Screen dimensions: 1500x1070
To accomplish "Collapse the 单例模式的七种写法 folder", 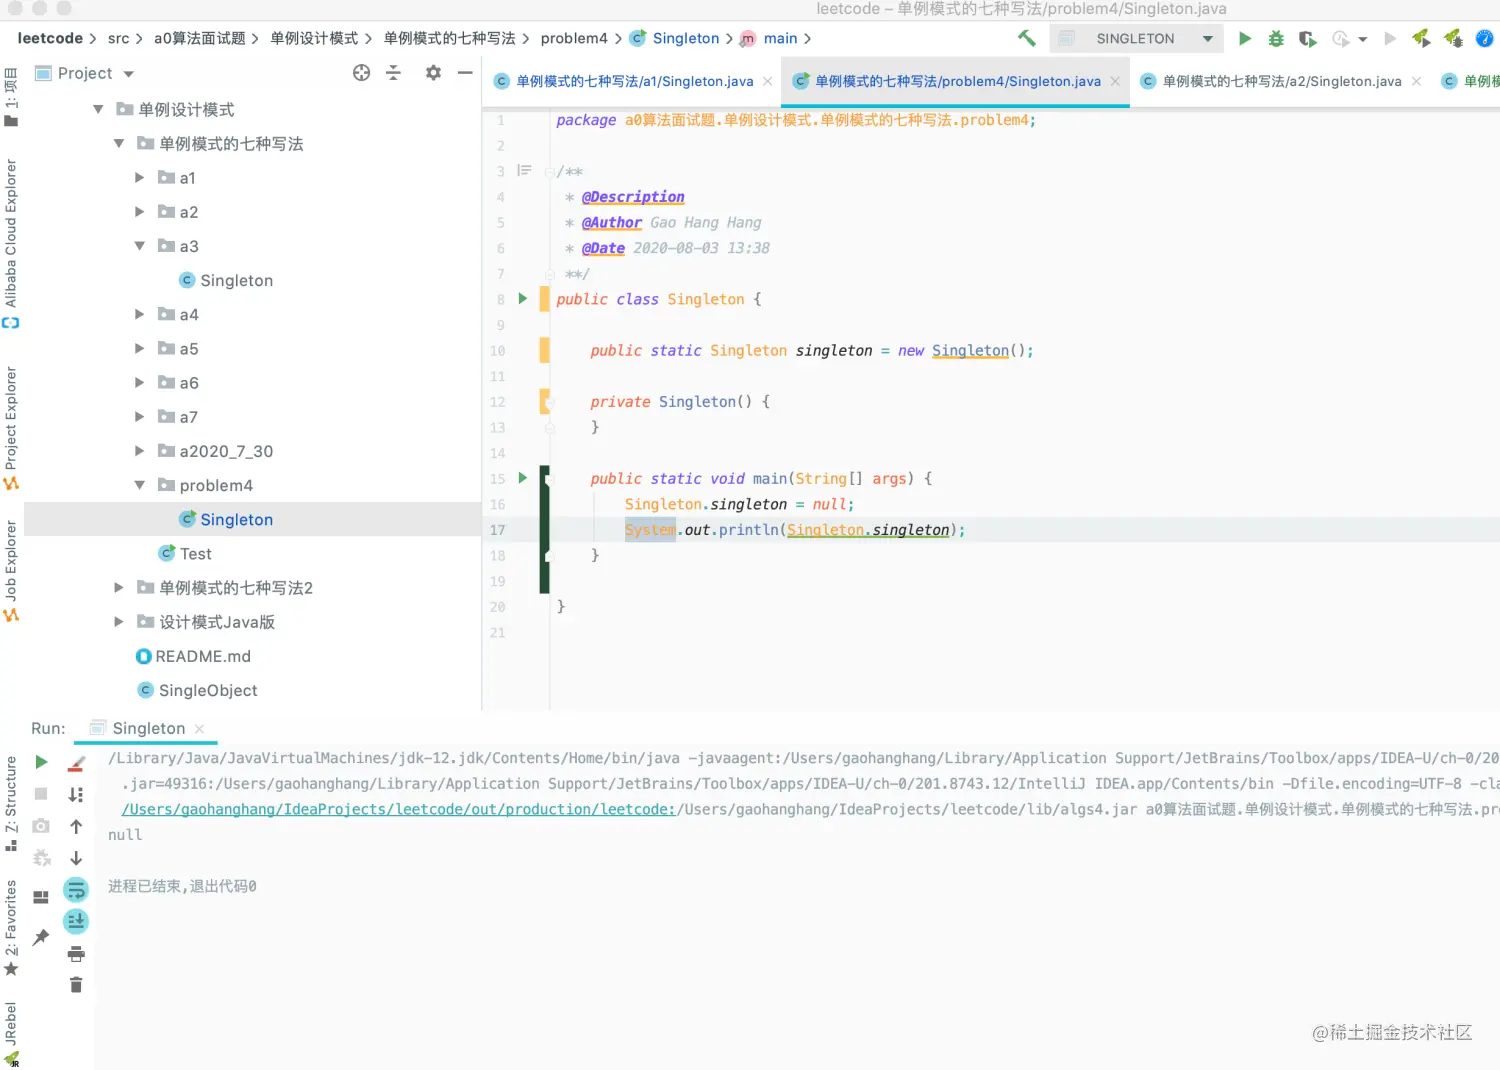I will pyautogui.click(x=119, y=143).
